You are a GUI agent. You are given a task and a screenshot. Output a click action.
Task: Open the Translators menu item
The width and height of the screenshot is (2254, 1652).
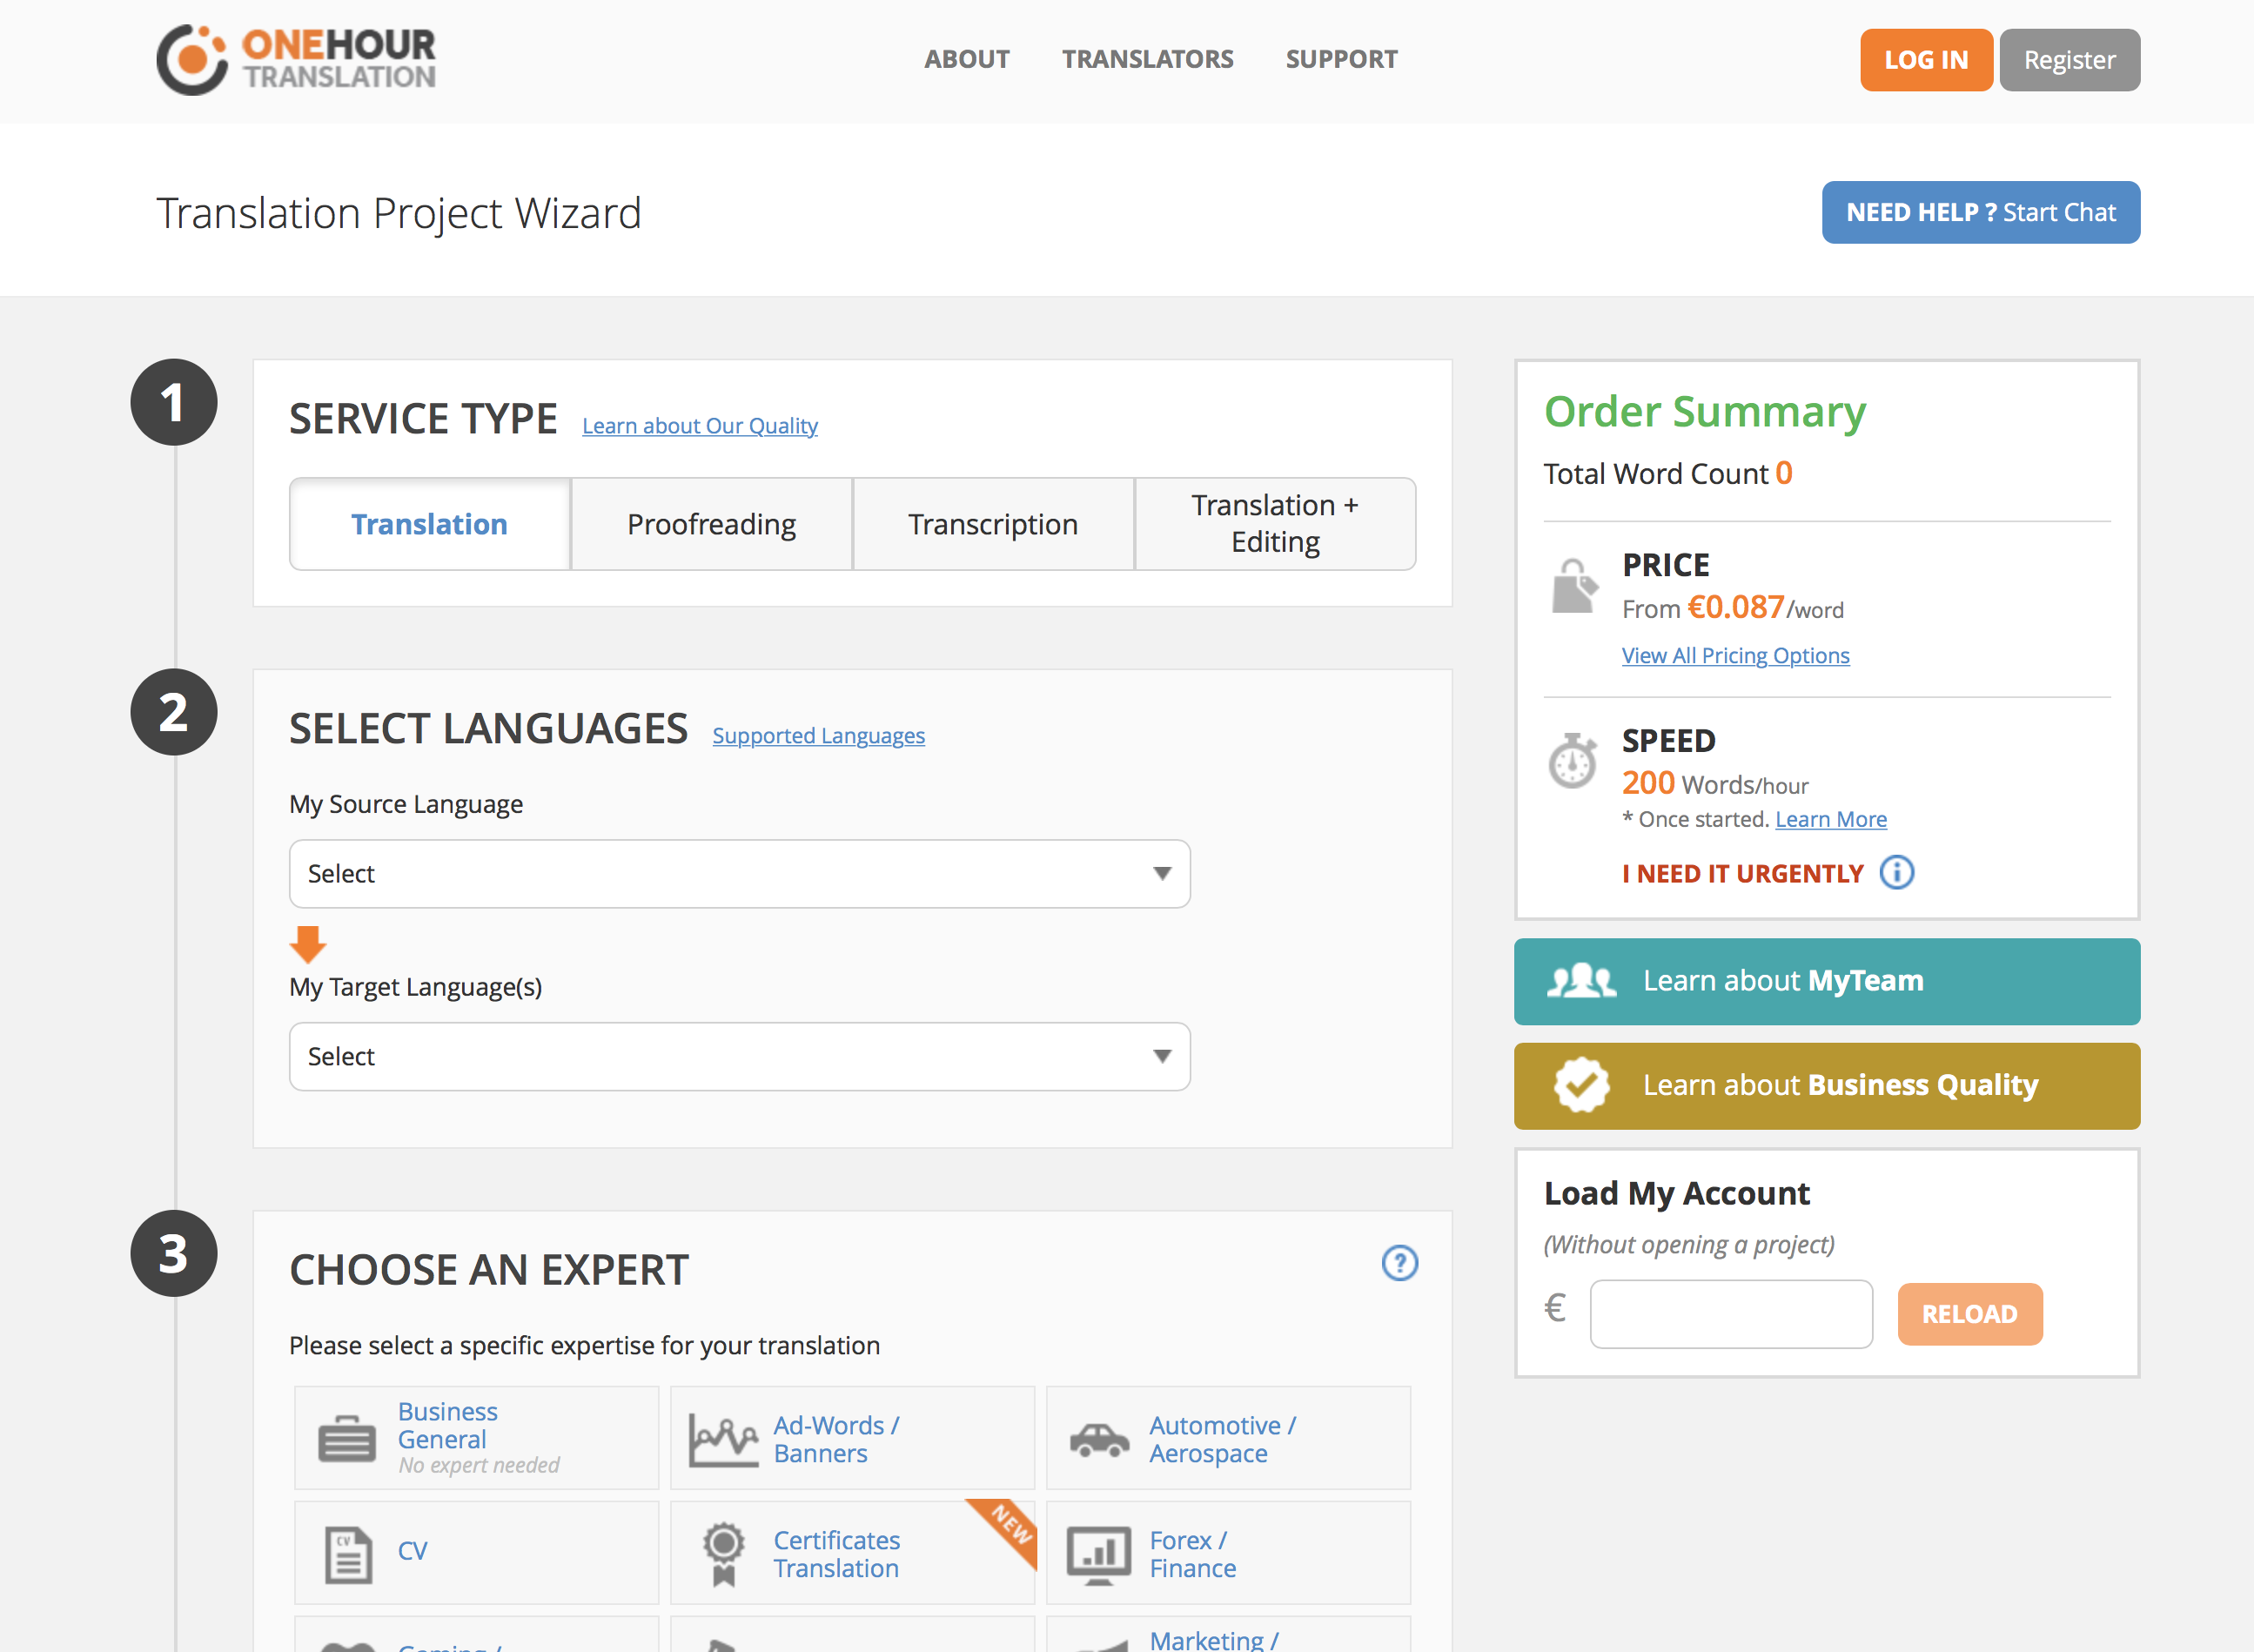pos(1147,60)
